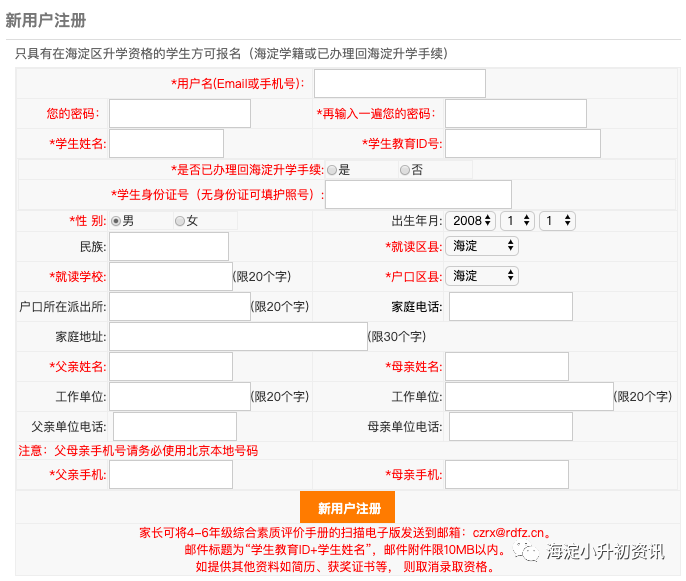Image resolution: width=686 pixels, height=581 pixels.
Task: Click the 学生身份证号 input field
Action: point(418,194)
